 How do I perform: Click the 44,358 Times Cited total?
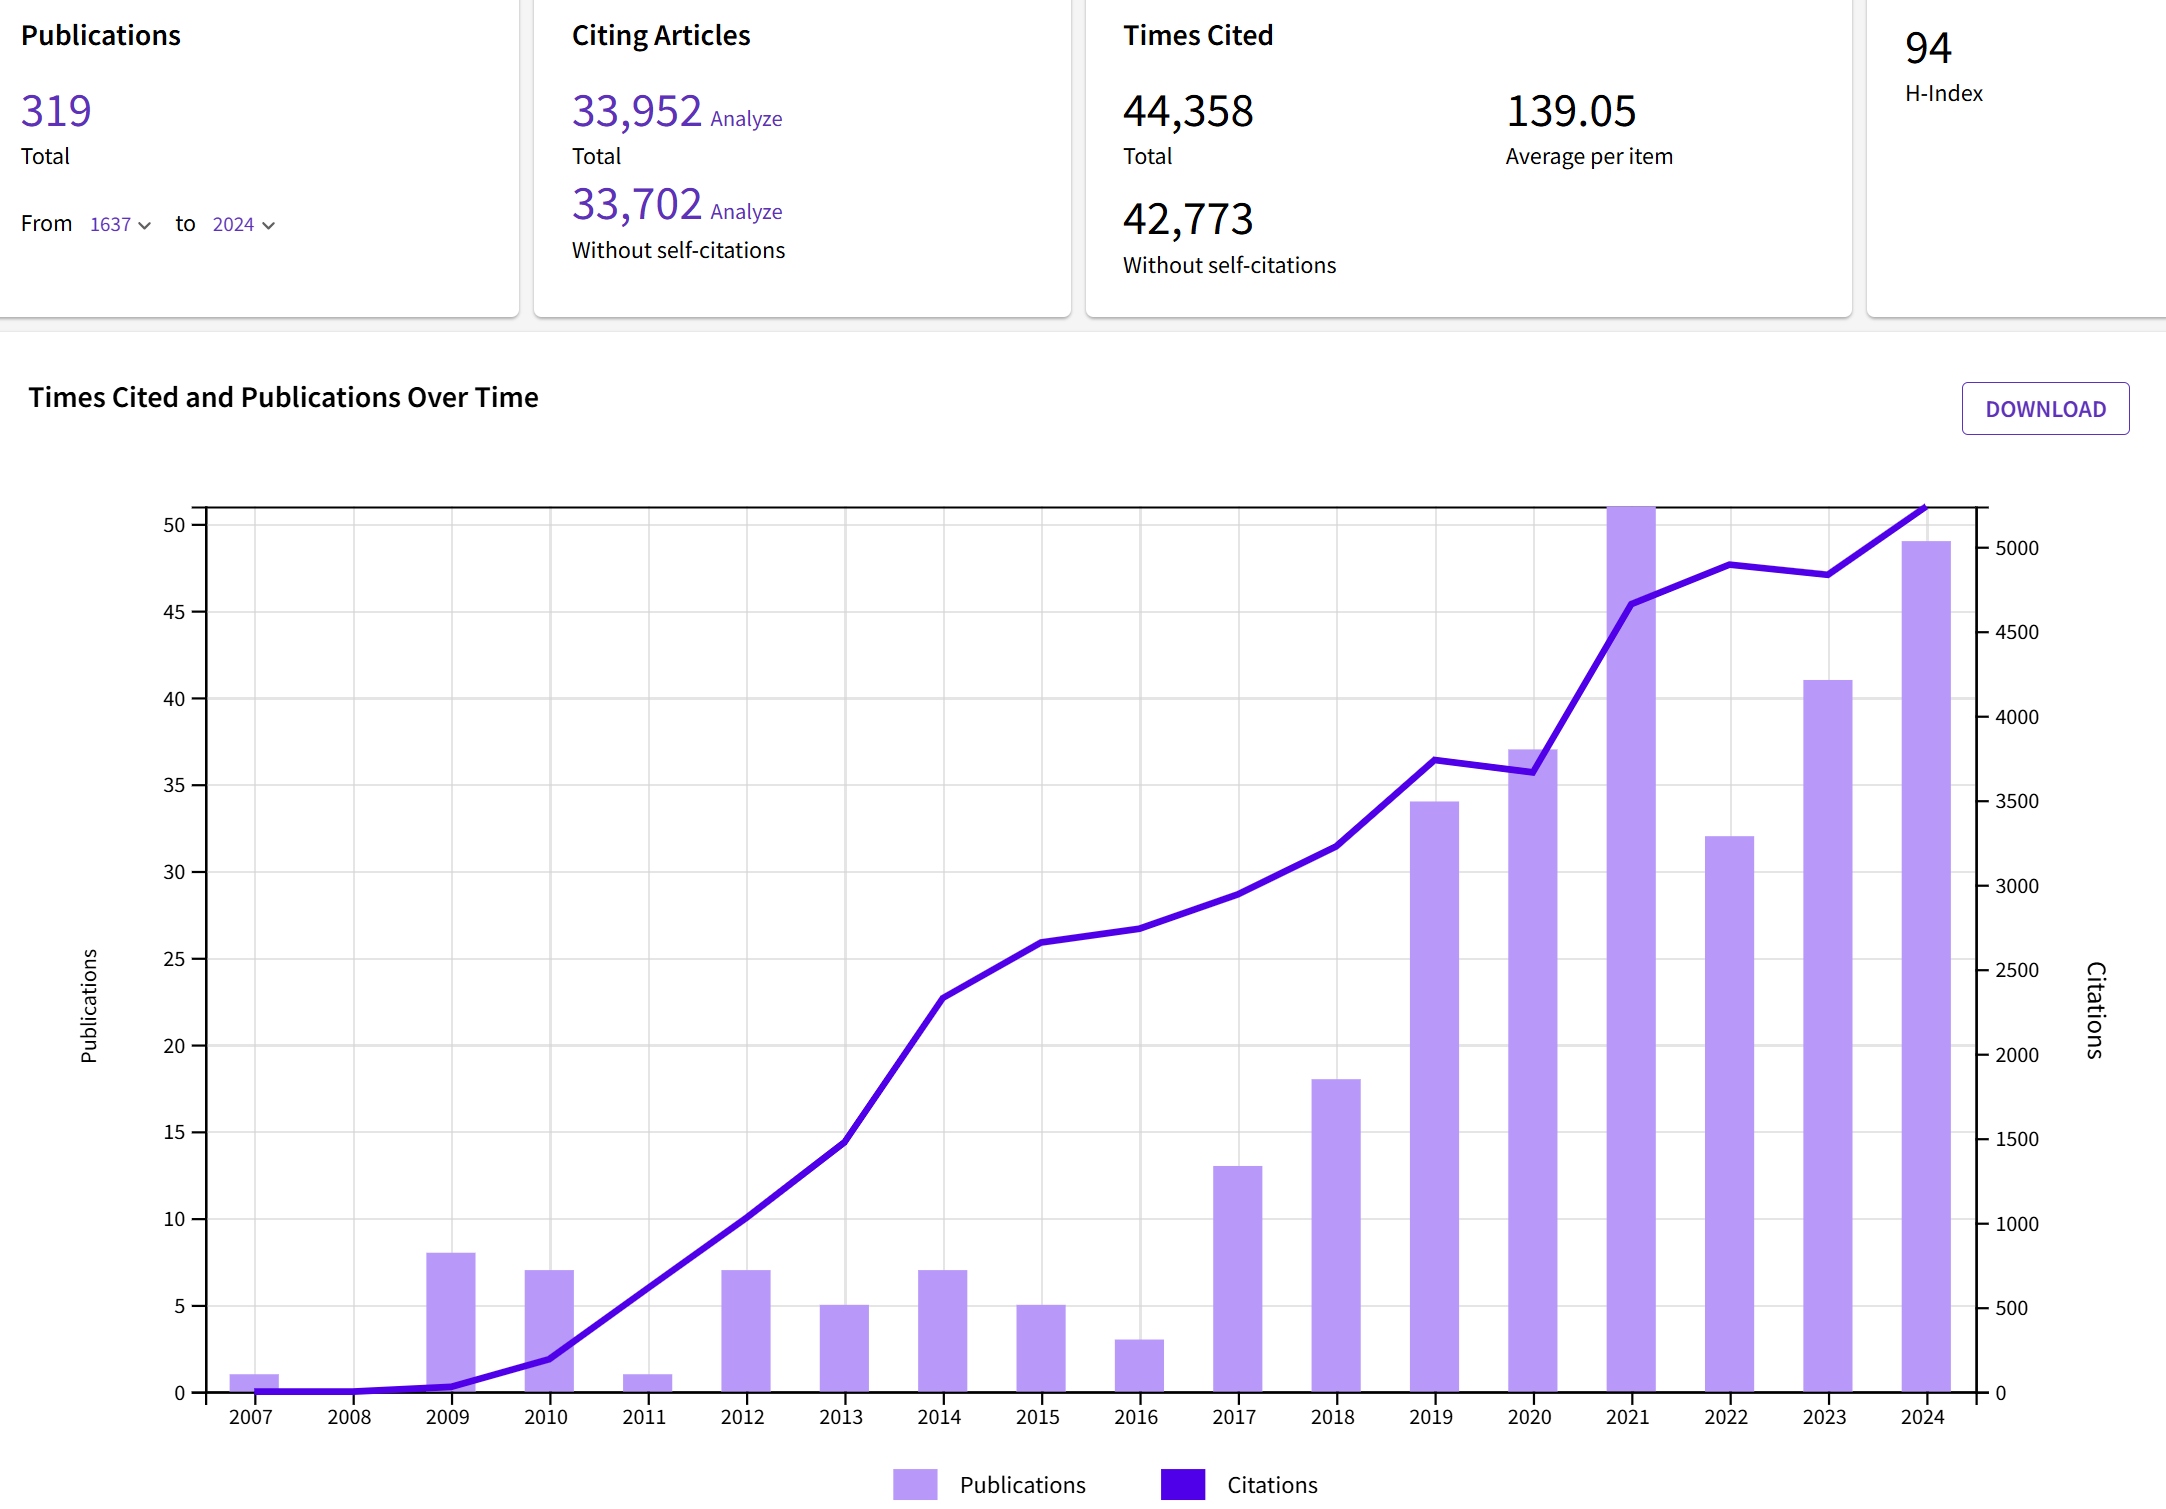click(x=1188, y=111)
